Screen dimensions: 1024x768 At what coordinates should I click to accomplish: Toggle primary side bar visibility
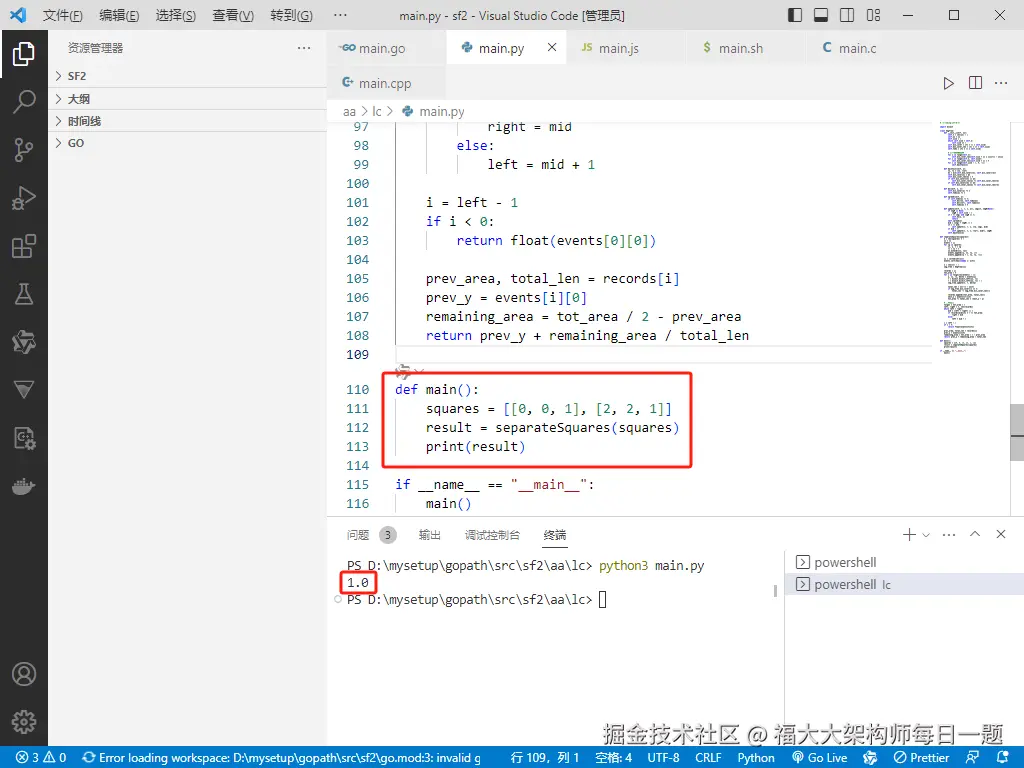(x=795, y=15)
